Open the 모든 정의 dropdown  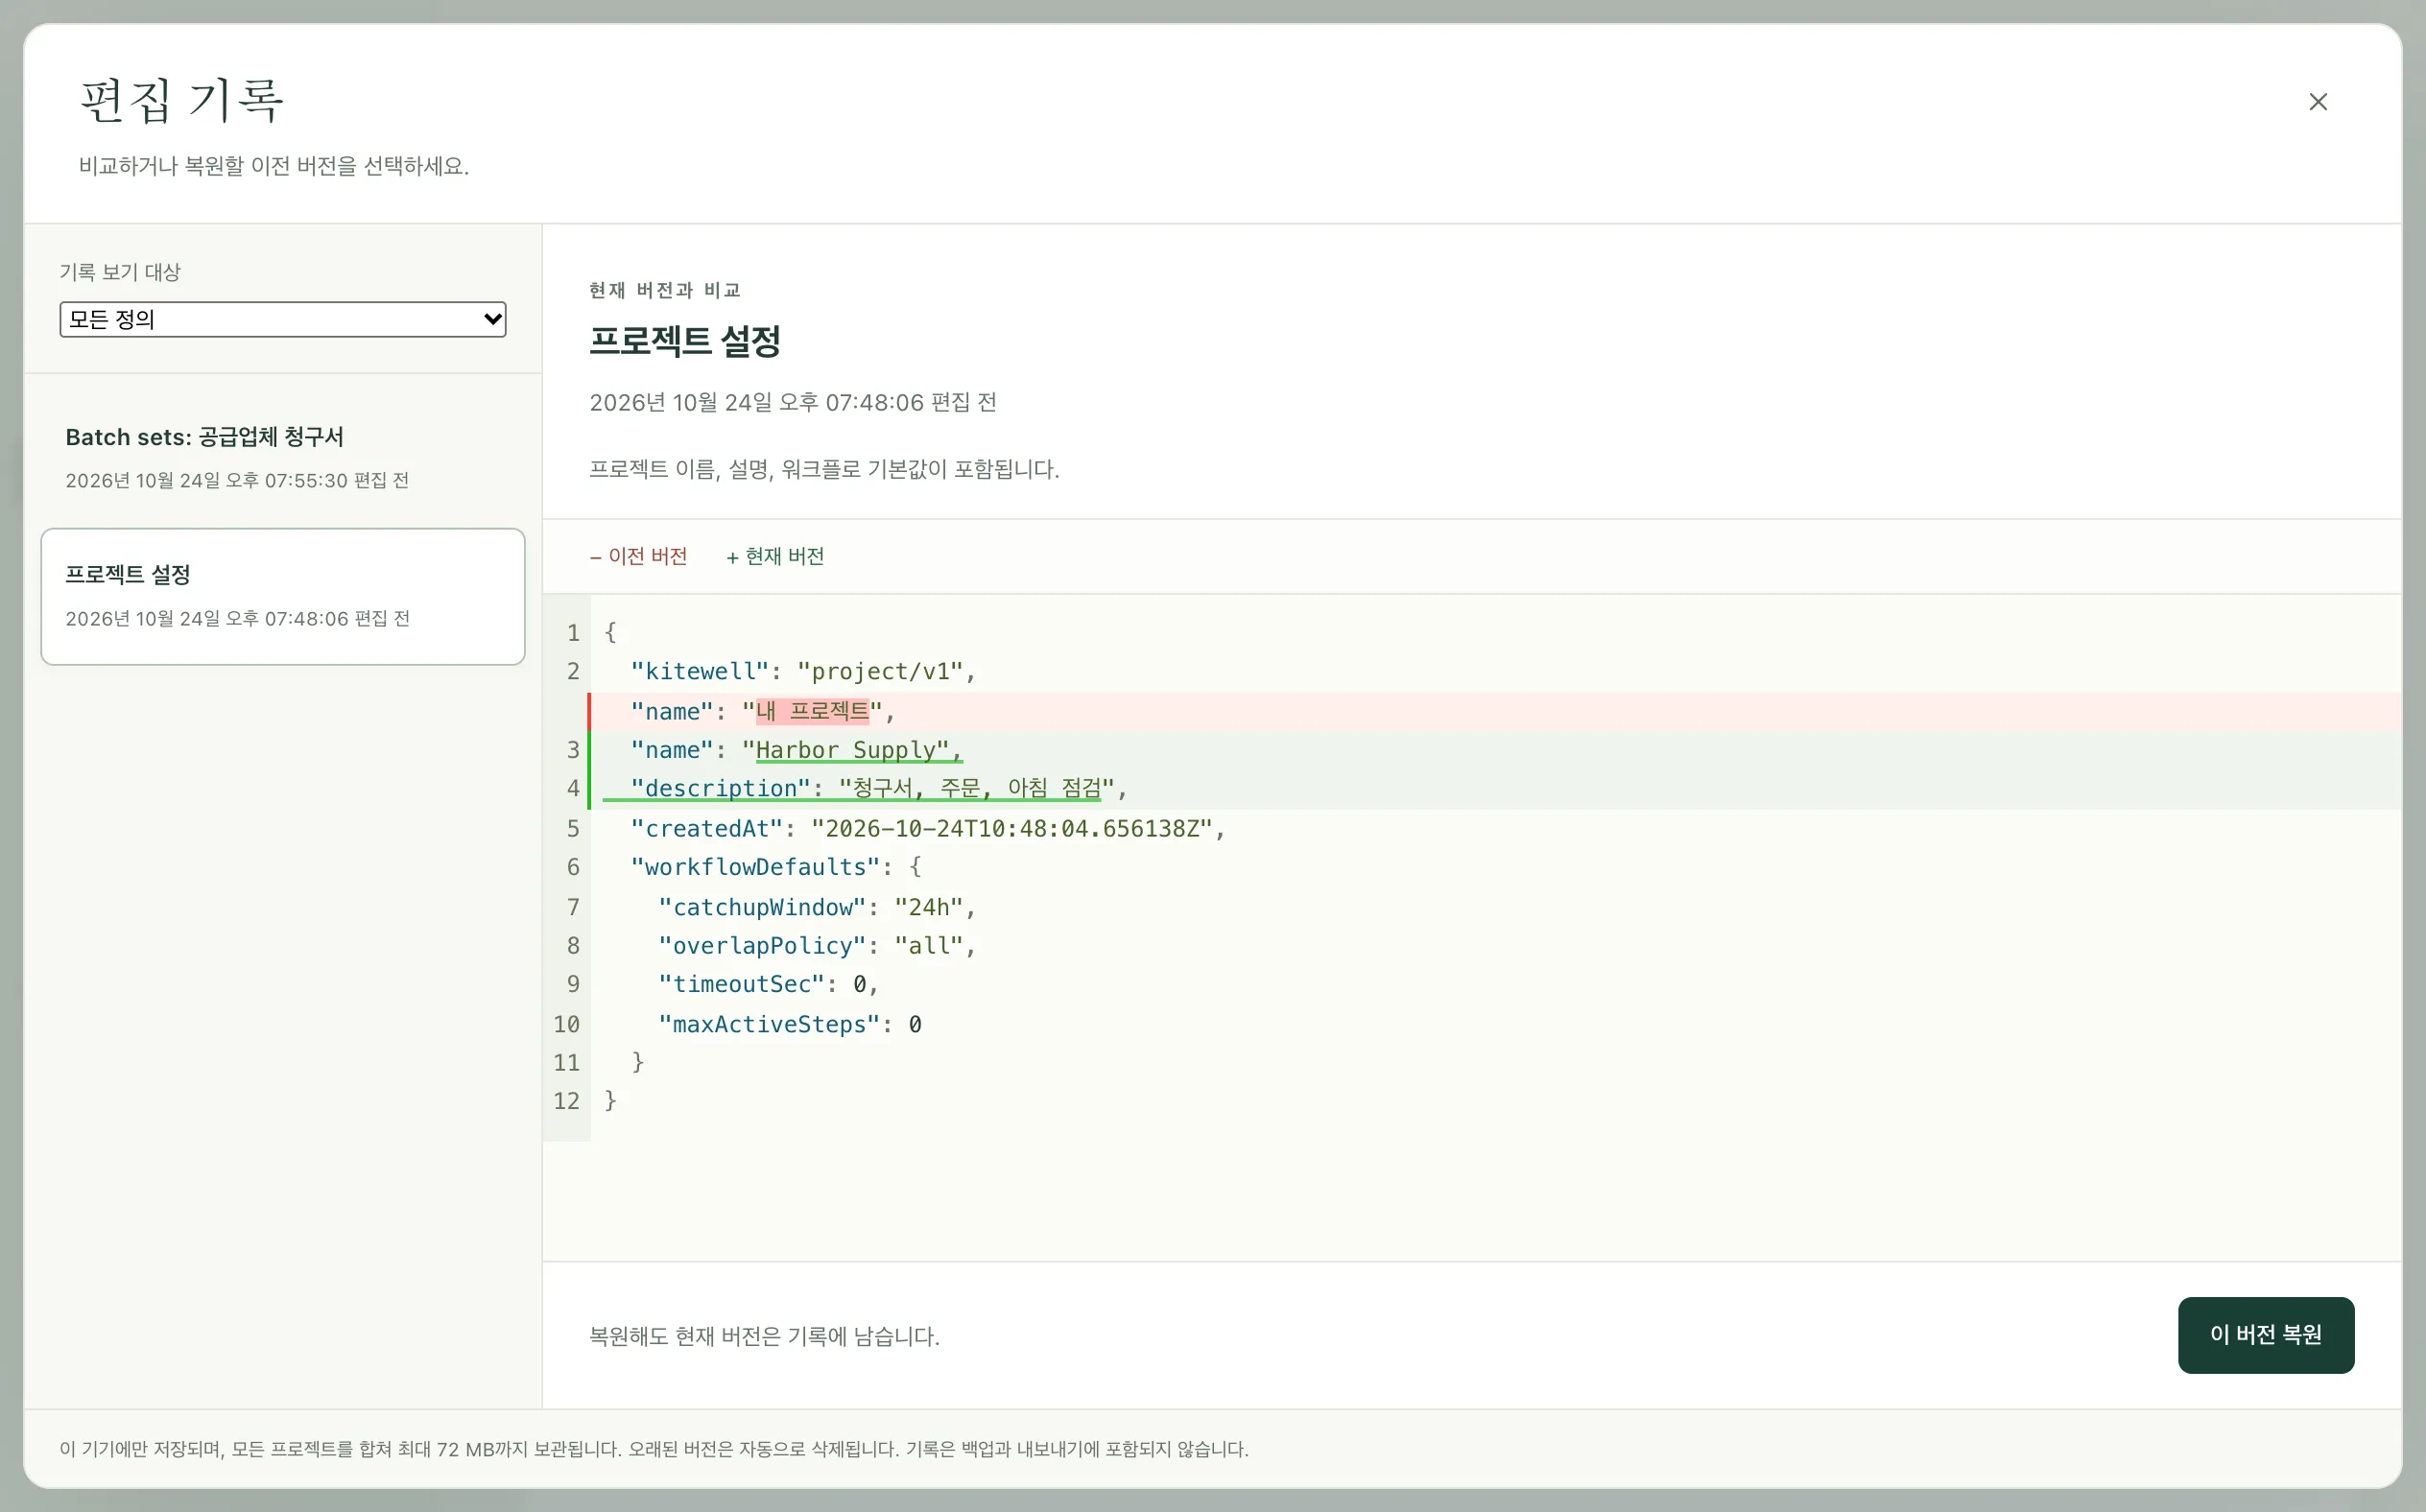click(283, 319)
